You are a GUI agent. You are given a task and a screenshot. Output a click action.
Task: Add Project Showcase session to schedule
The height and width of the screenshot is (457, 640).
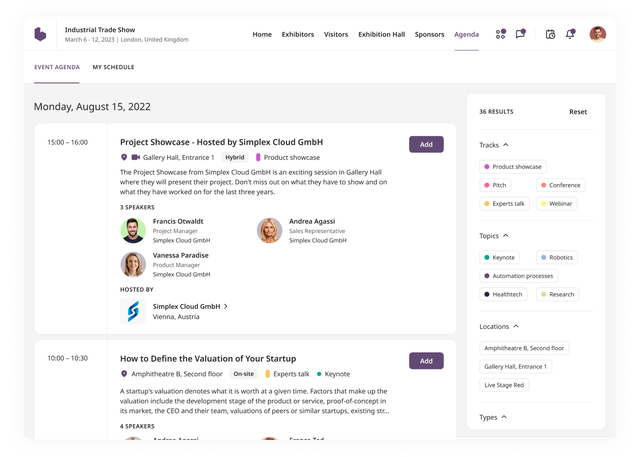[426, 144]
